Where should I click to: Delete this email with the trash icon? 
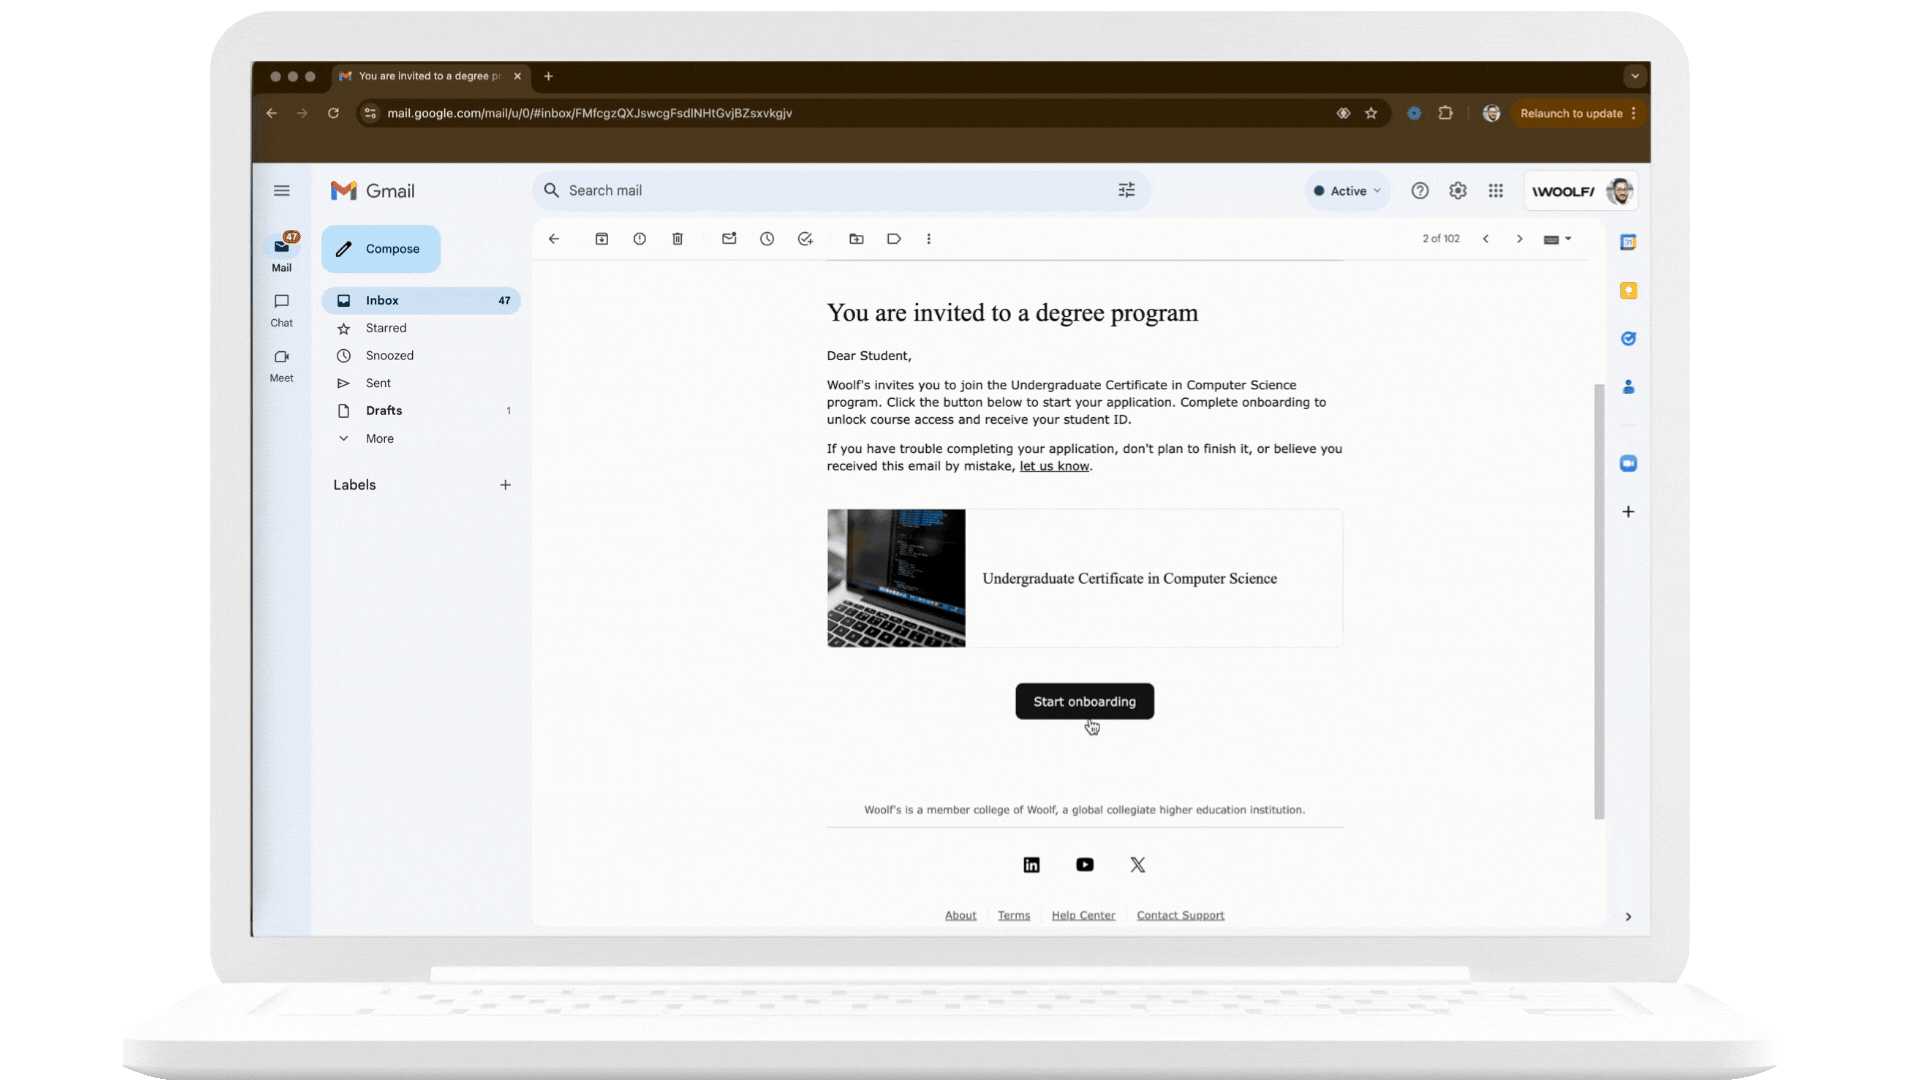click(678, 239)
